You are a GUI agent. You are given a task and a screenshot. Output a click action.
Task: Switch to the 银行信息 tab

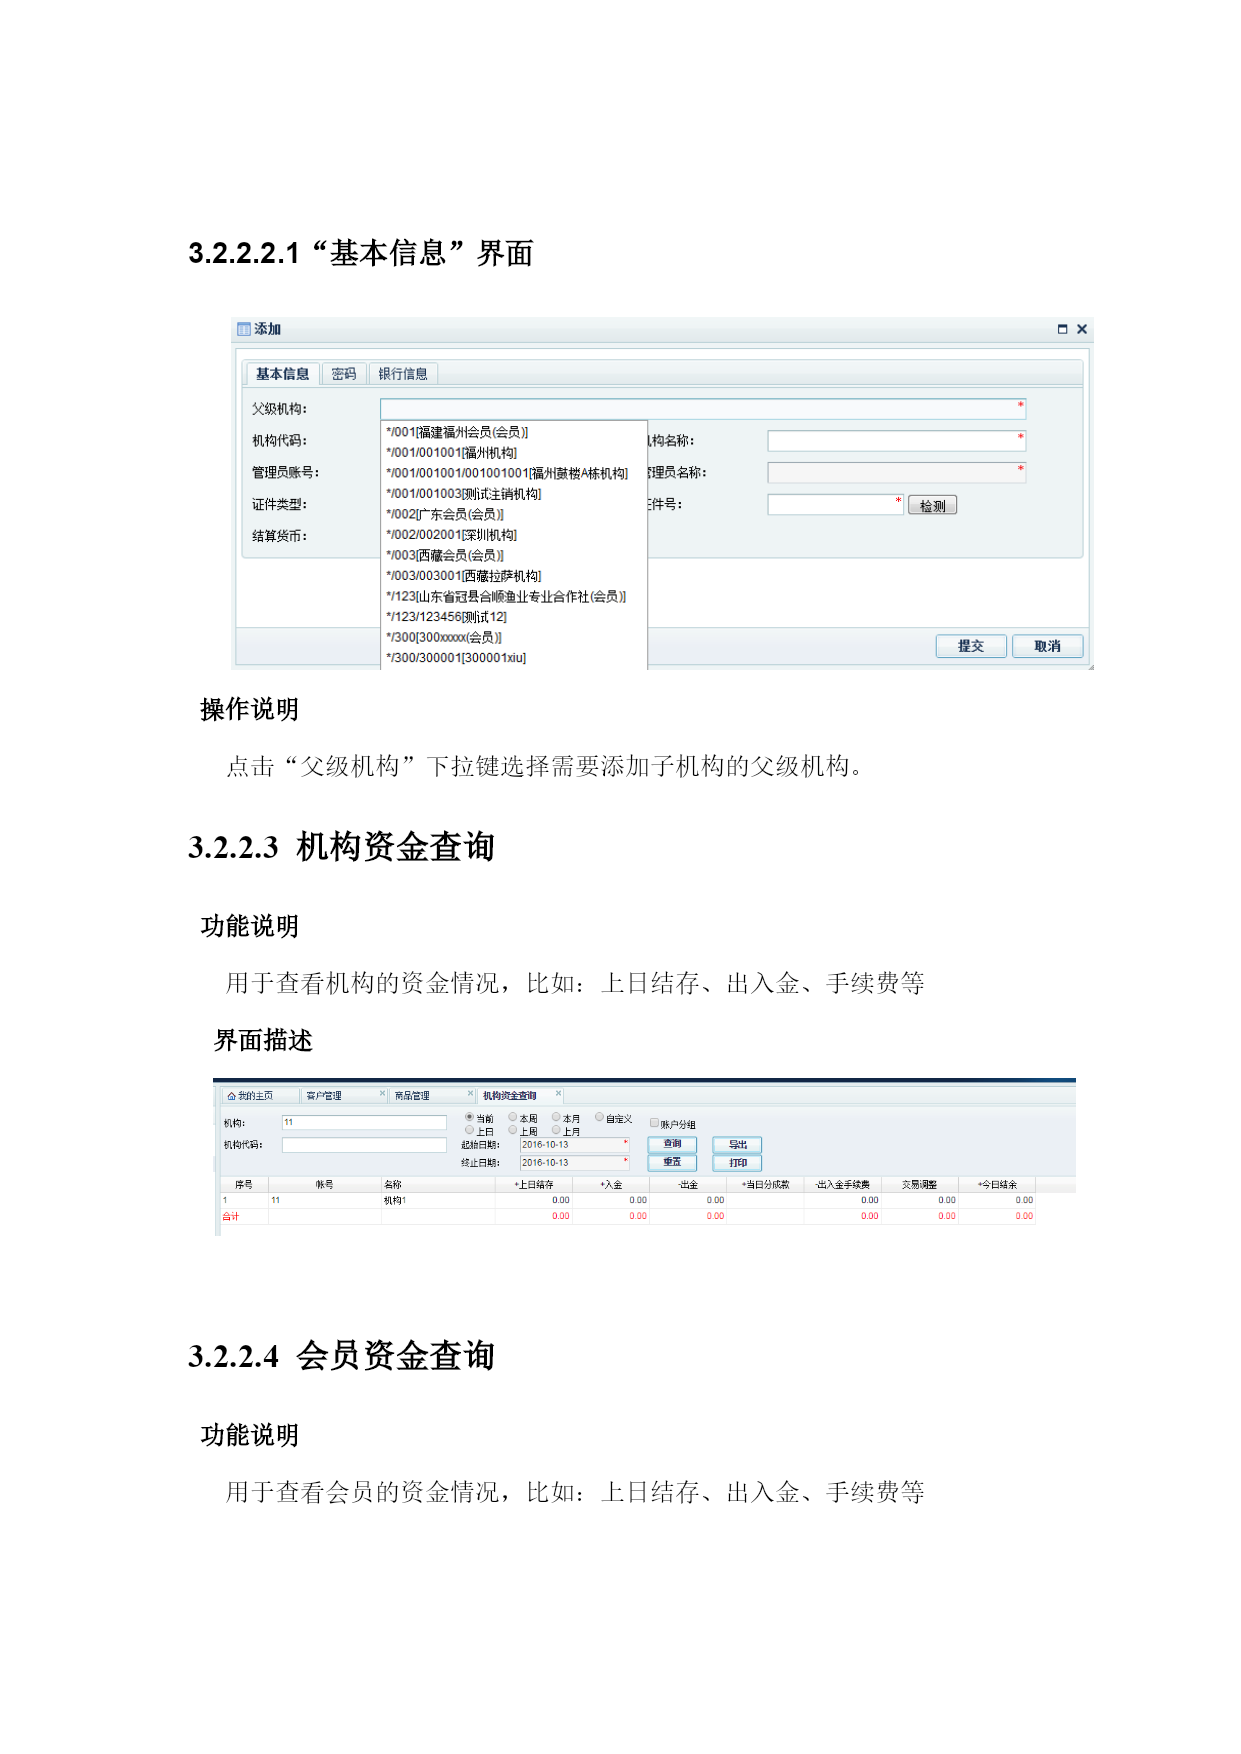point(403,374)
